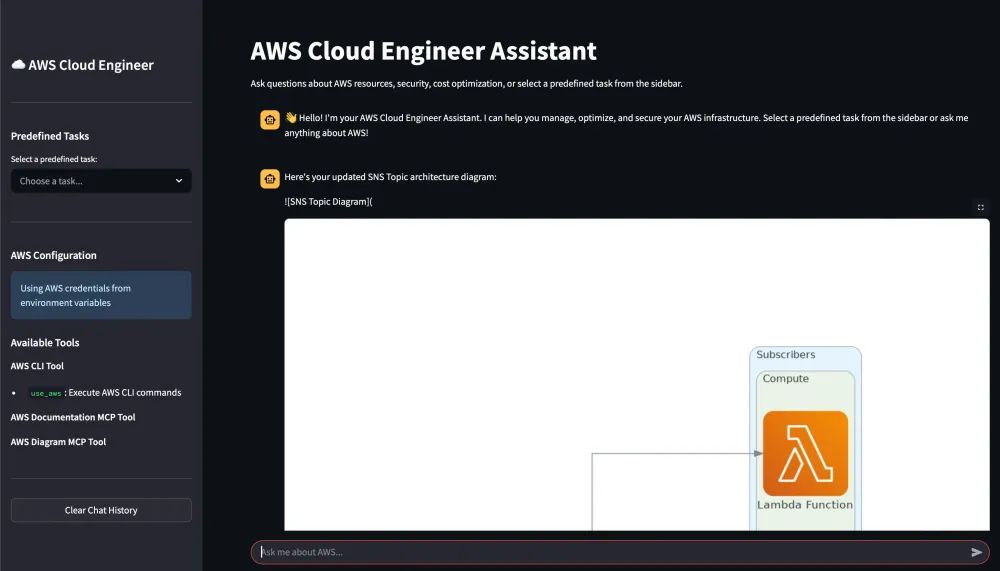
Task: Select the use_aws code label
Action: 46,393
